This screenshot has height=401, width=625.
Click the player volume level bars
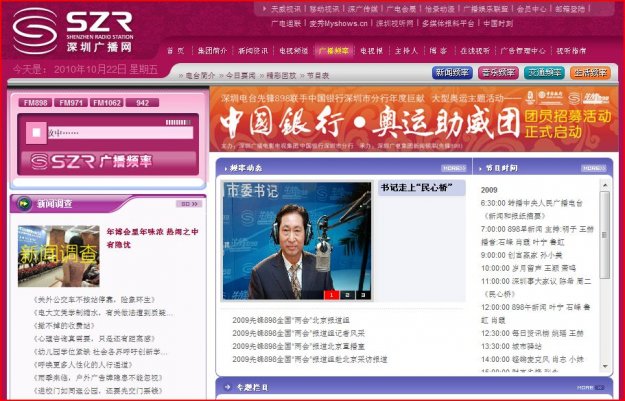tap(178, 122)
